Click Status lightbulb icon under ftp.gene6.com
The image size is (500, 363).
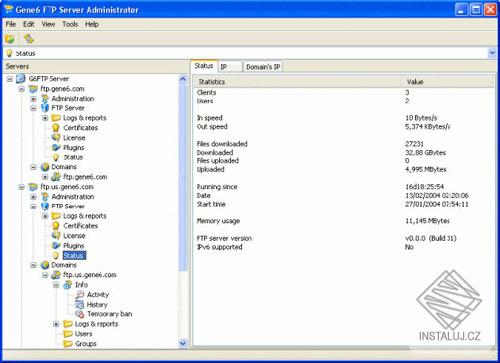(56, 157)
